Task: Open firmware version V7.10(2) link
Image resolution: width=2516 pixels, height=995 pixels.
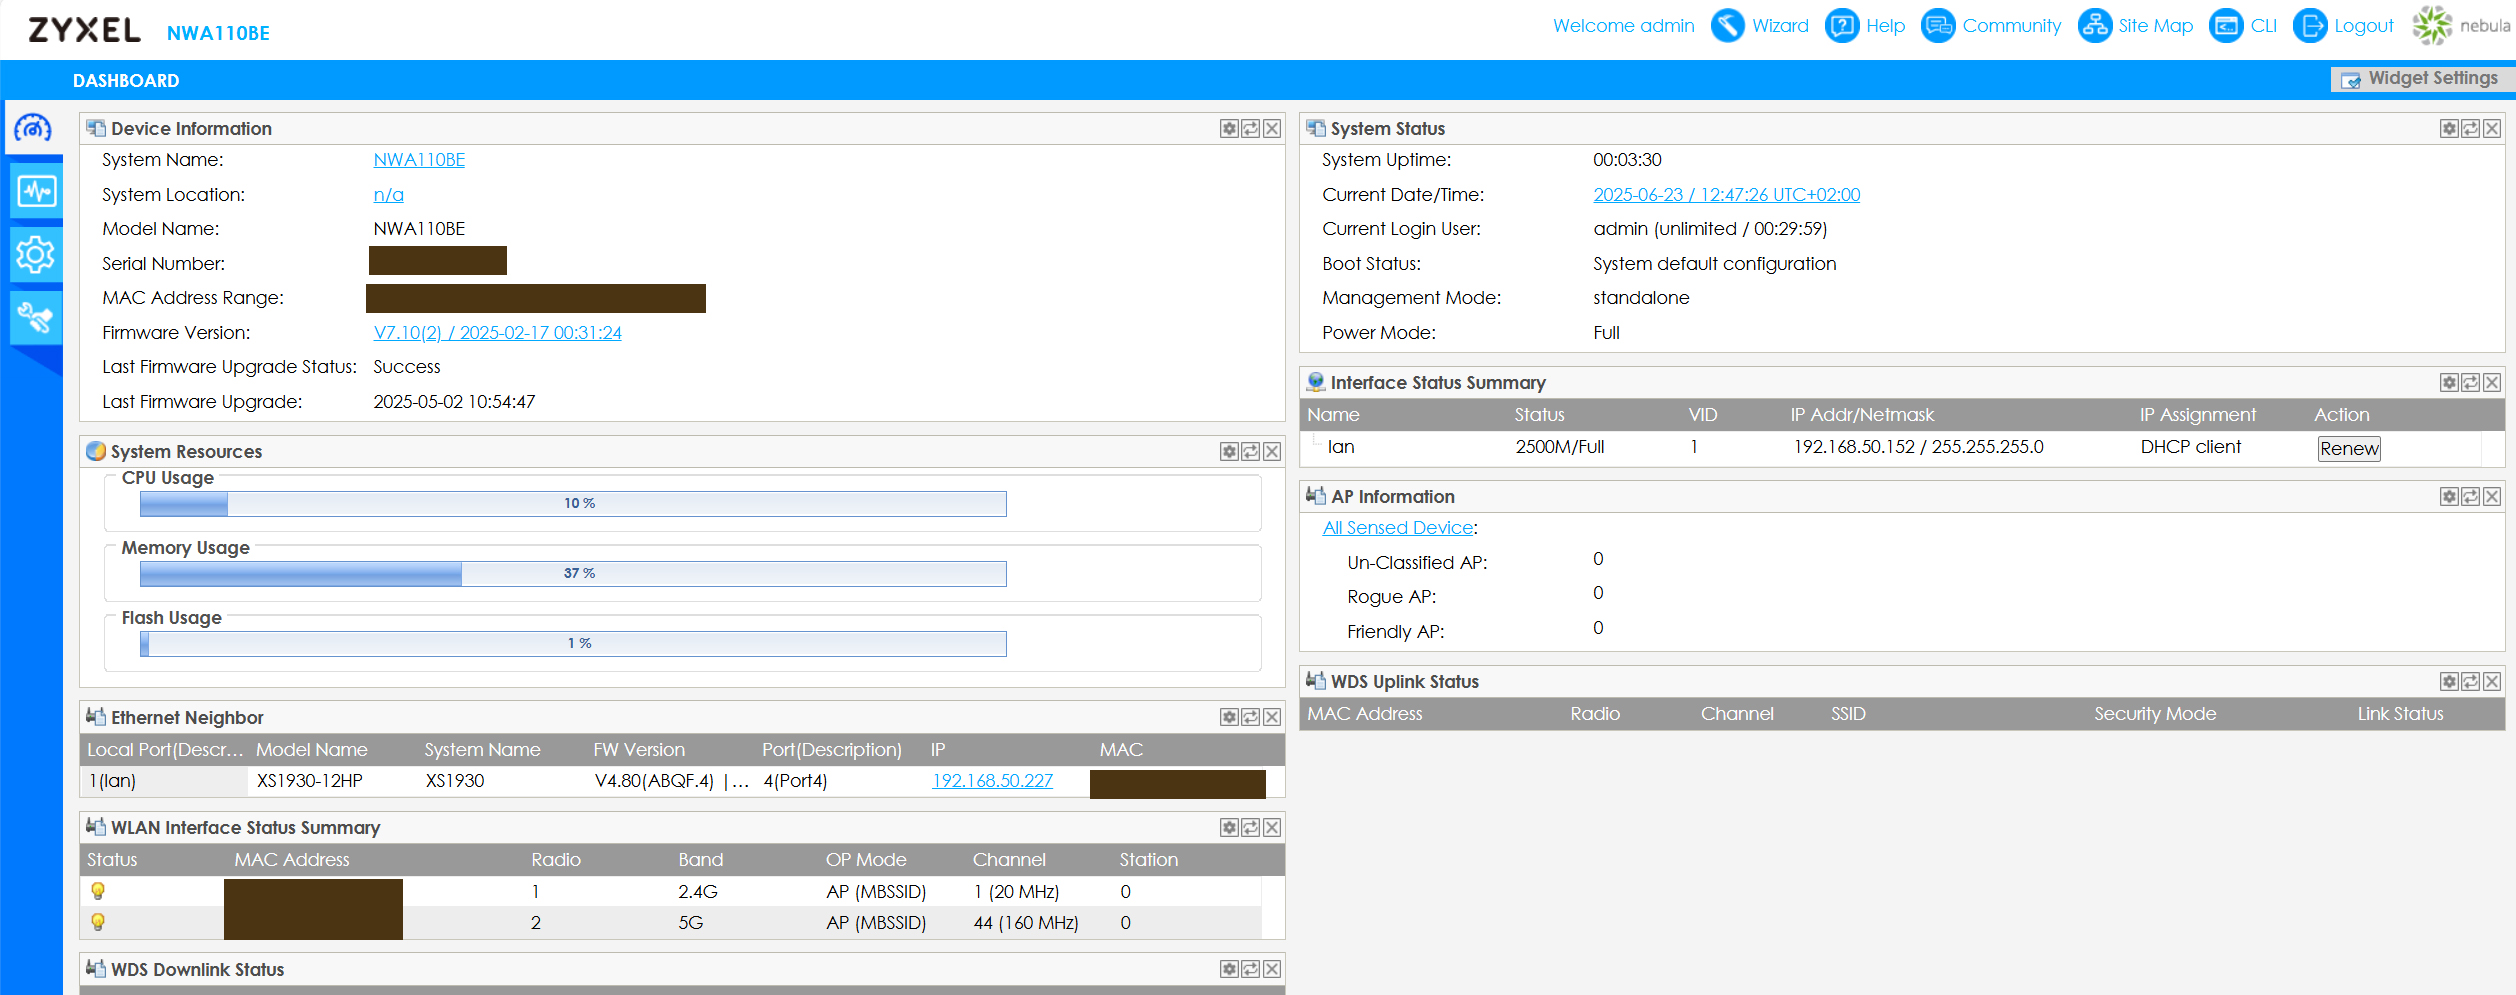Action: 497,333
